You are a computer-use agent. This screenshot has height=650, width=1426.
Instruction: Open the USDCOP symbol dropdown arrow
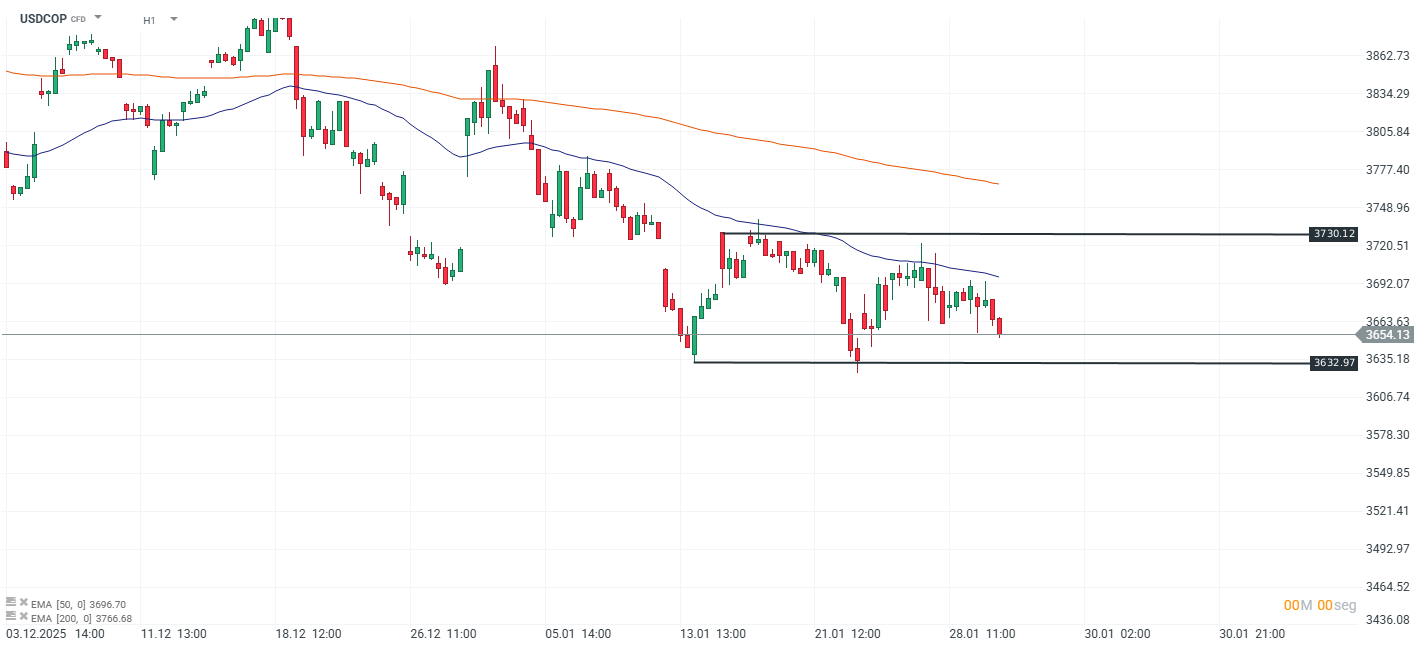[x=98, y=18]
